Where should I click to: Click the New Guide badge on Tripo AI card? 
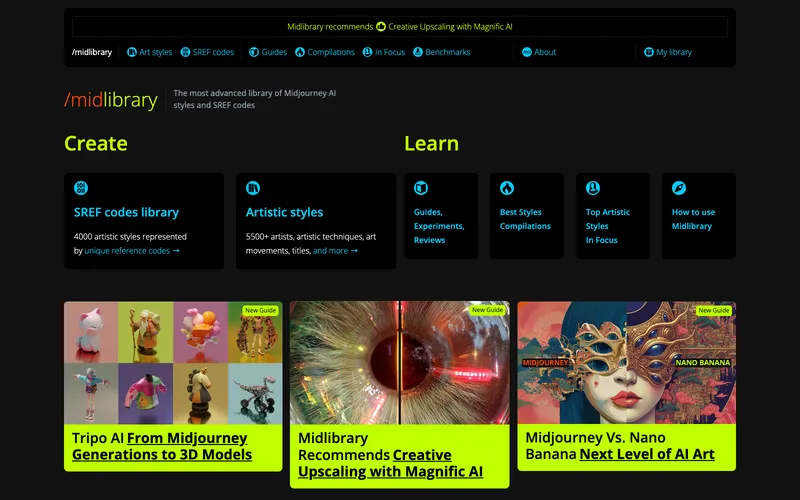[x=260, y=310]
